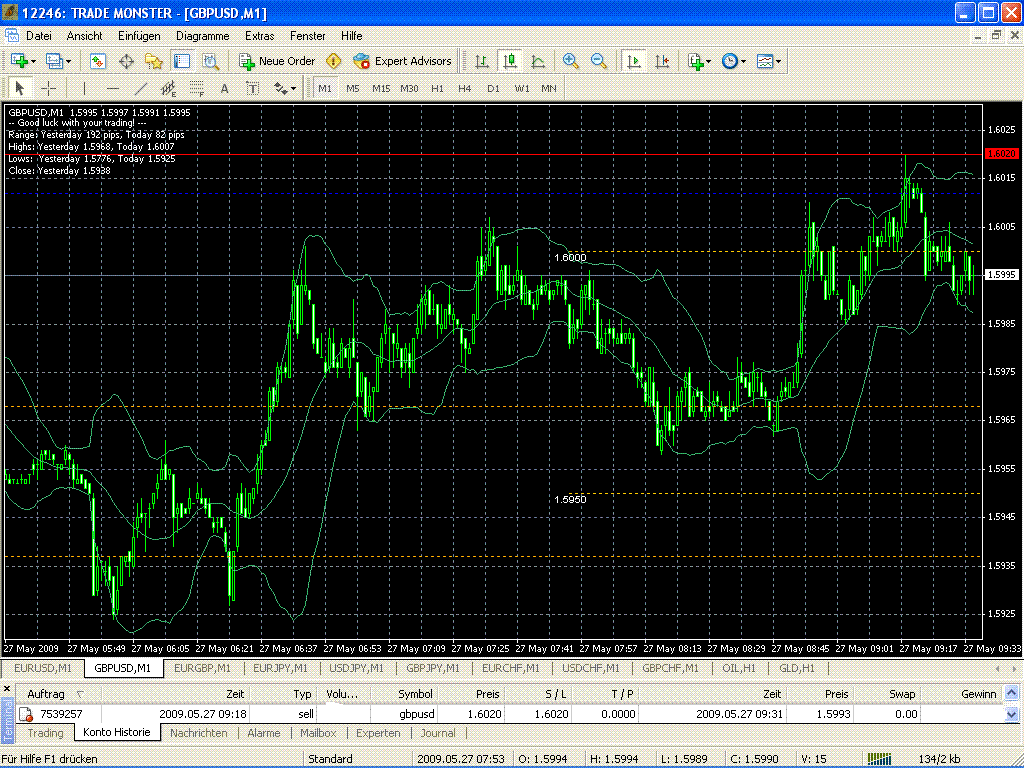
Task: Select the crosshair cursor tool
Action: point(48,88)
